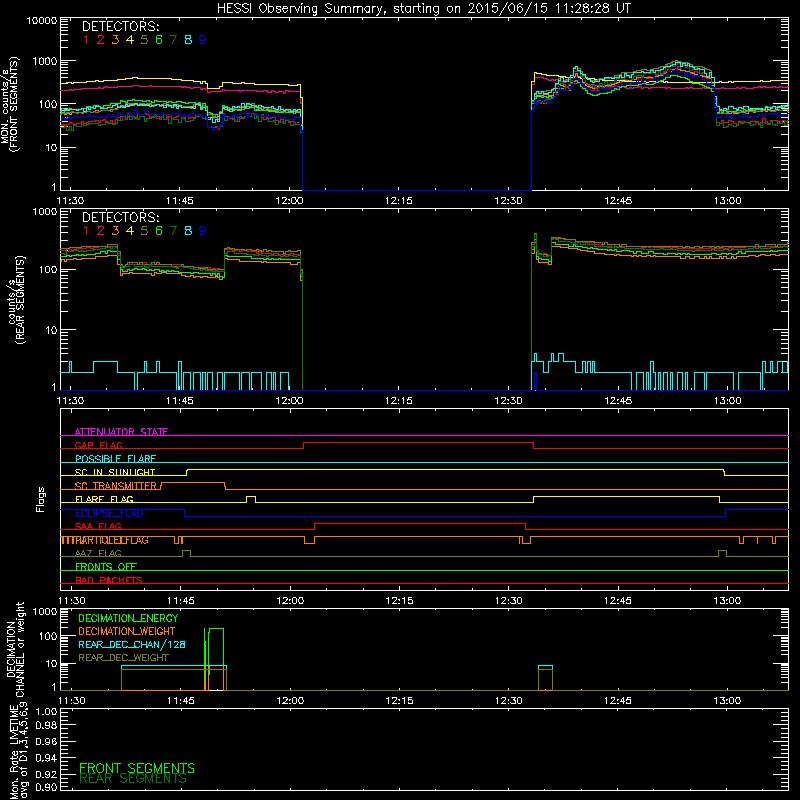Click the BAD PACKETS flag label
This screenshot has height=800, width=800.
(x=109, y=580)
